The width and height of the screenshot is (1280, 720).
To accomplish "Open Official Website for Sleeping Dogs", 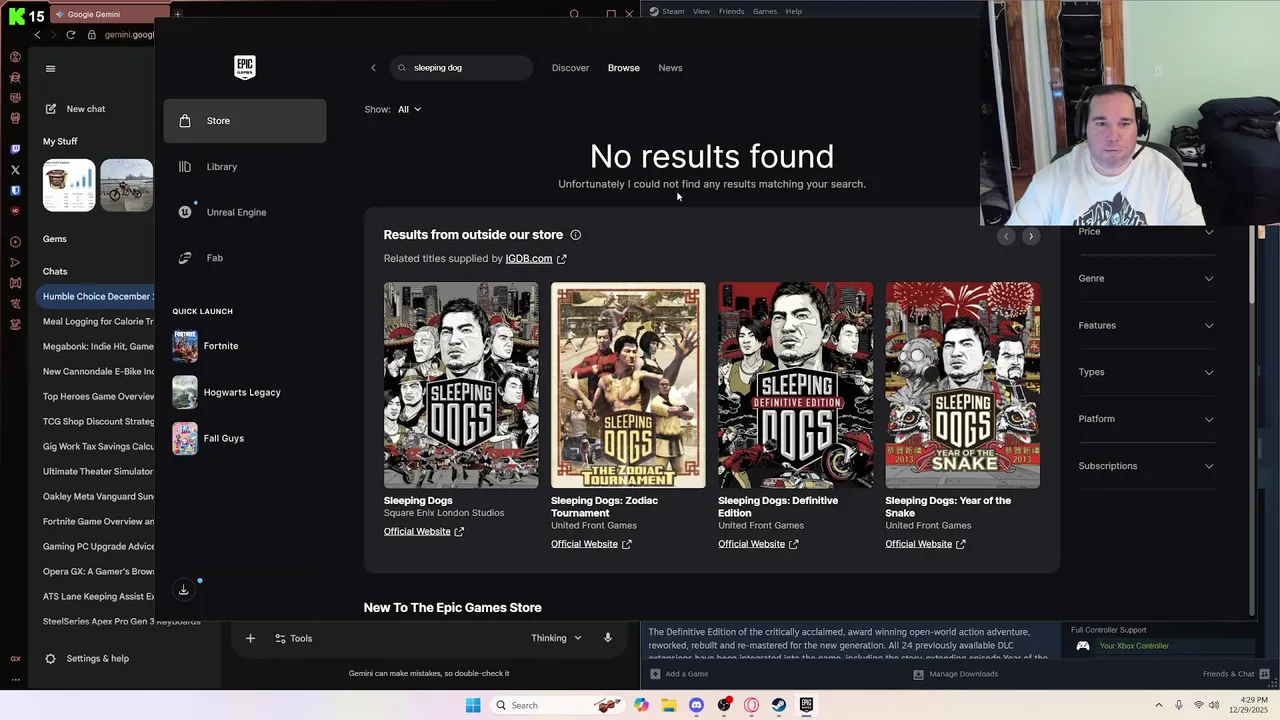I will 424,532.
